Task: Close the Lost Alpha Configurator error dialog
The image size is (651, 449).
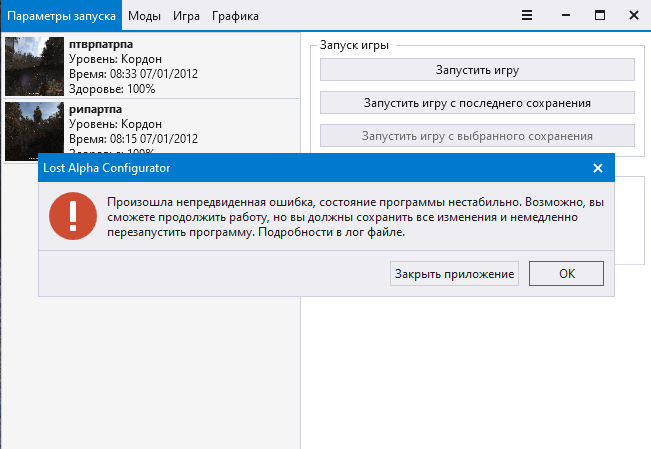Action: pyautogui.click(x=597, y=168)
